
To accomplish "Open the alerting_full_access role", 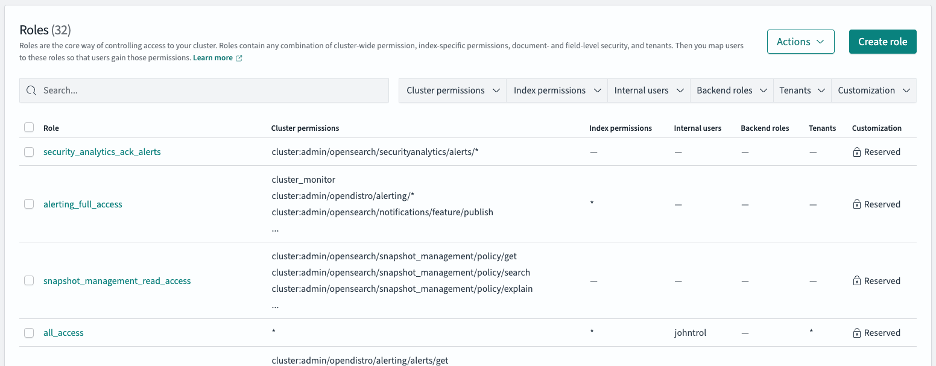I will point(83,204).
